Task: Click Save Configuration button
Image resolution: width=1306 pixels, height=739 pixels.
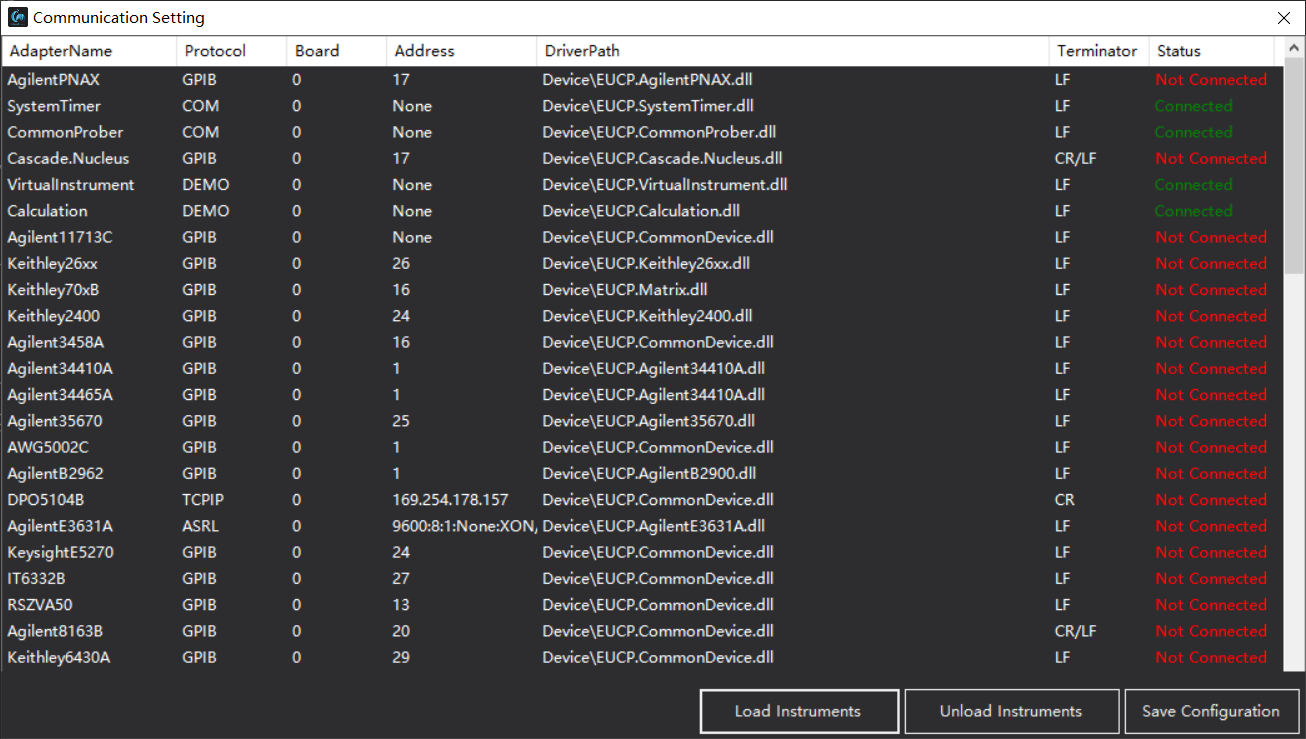Action: coord(1211,711)
